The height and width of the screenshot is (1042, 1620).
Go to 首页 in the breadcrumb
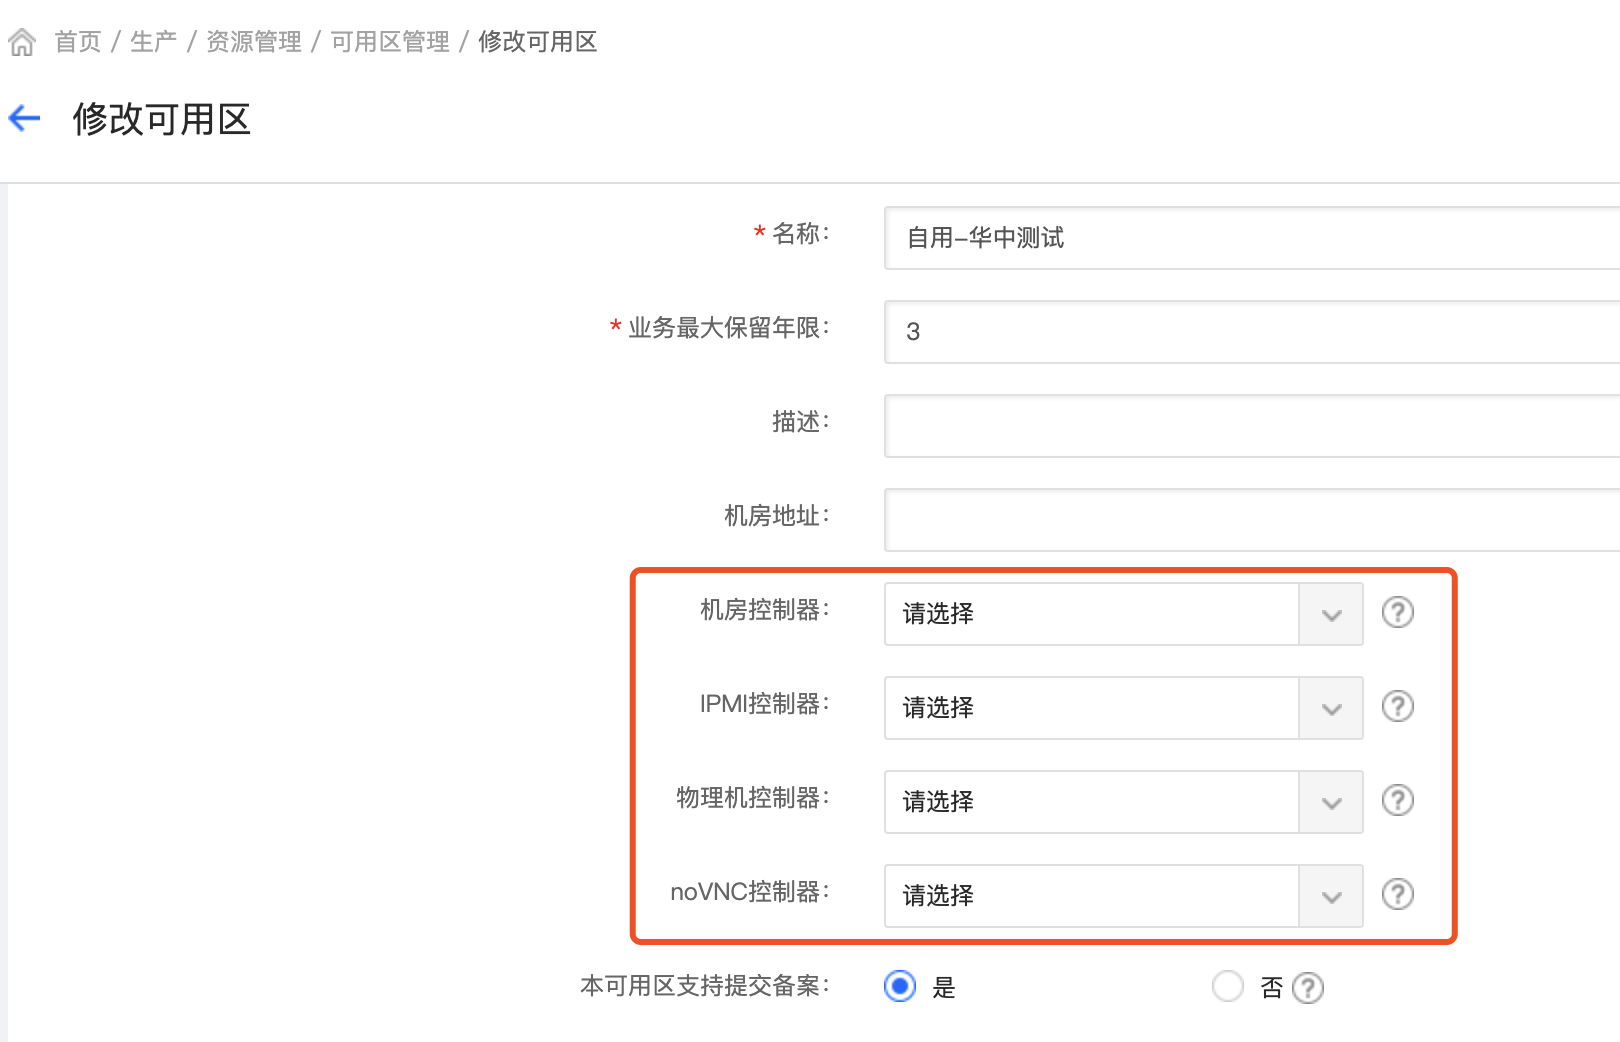coord(78,42)
